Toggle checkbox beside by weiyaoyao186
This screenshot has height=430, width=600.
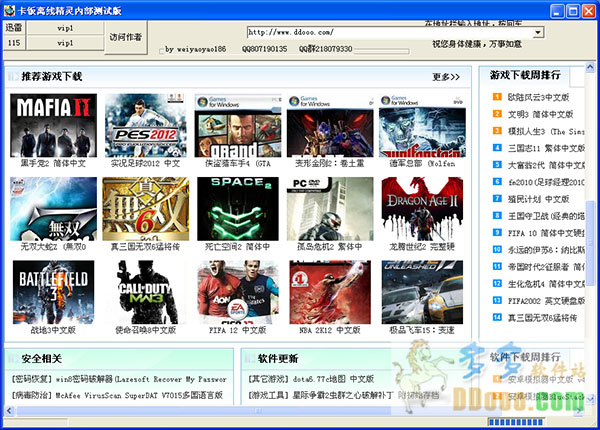point(161,51)
